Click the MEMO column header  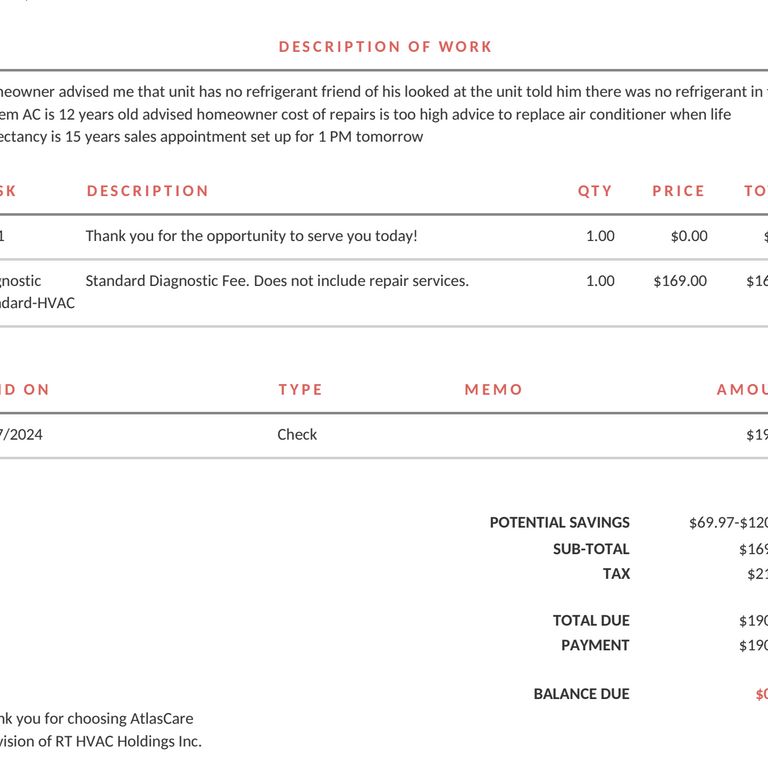click(494, 390)
